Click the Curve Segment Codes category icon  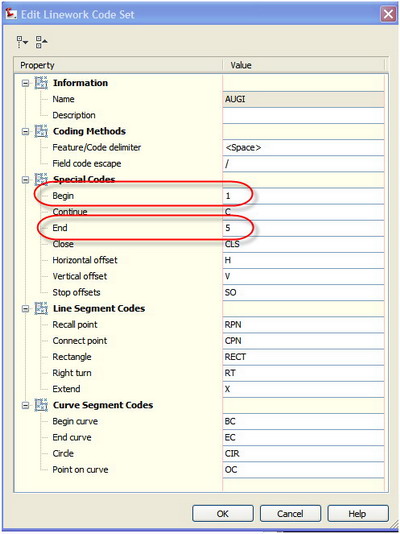pyautogui.click(x=41, y=405)
